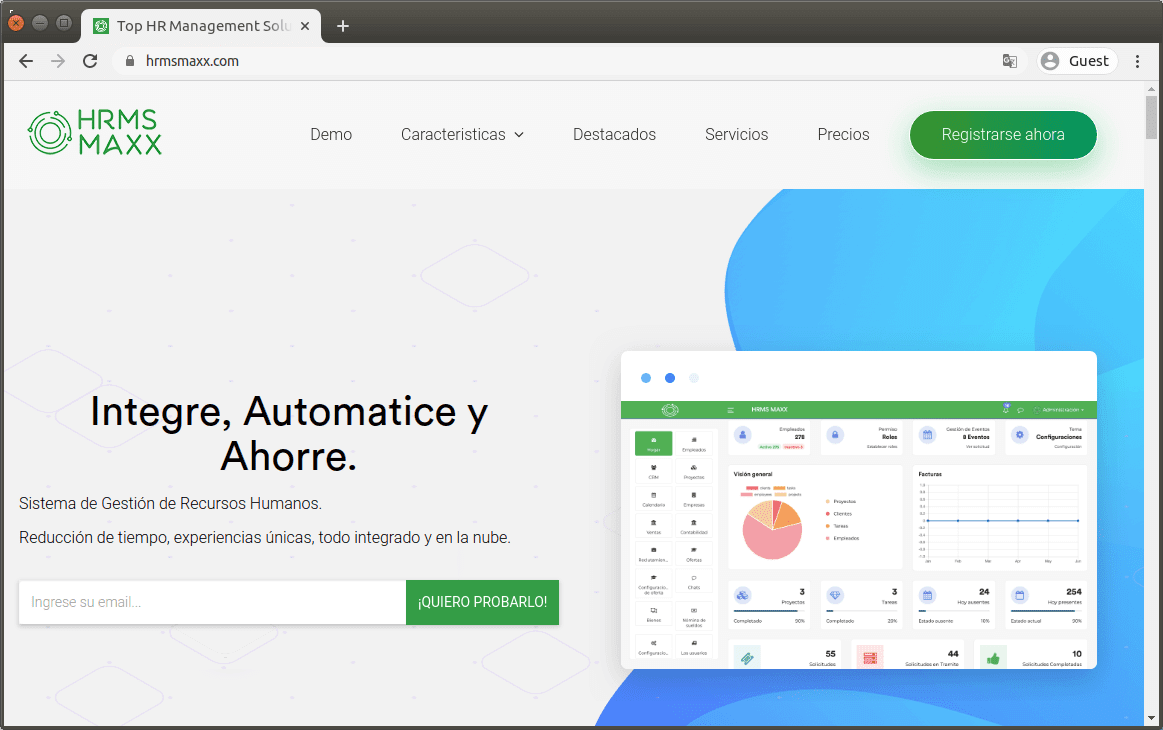
Task: View site info via the lock icon
Action: pos(130,61)
